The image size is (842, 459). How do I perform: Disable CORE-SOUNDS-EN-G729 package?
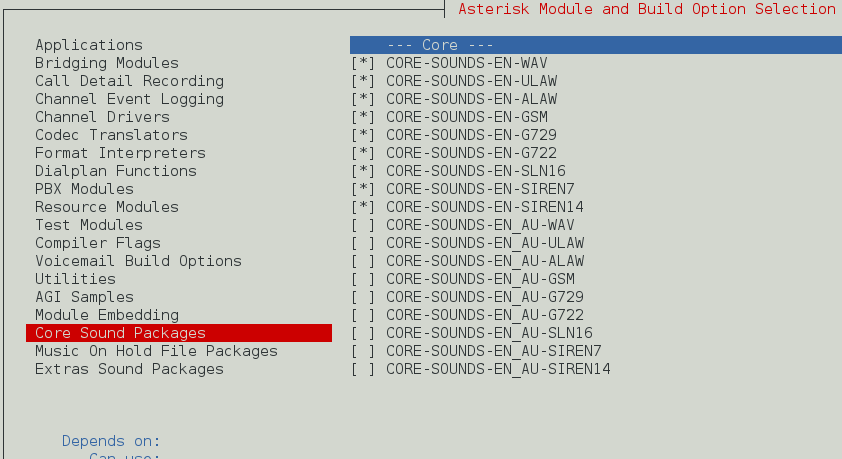363,135
